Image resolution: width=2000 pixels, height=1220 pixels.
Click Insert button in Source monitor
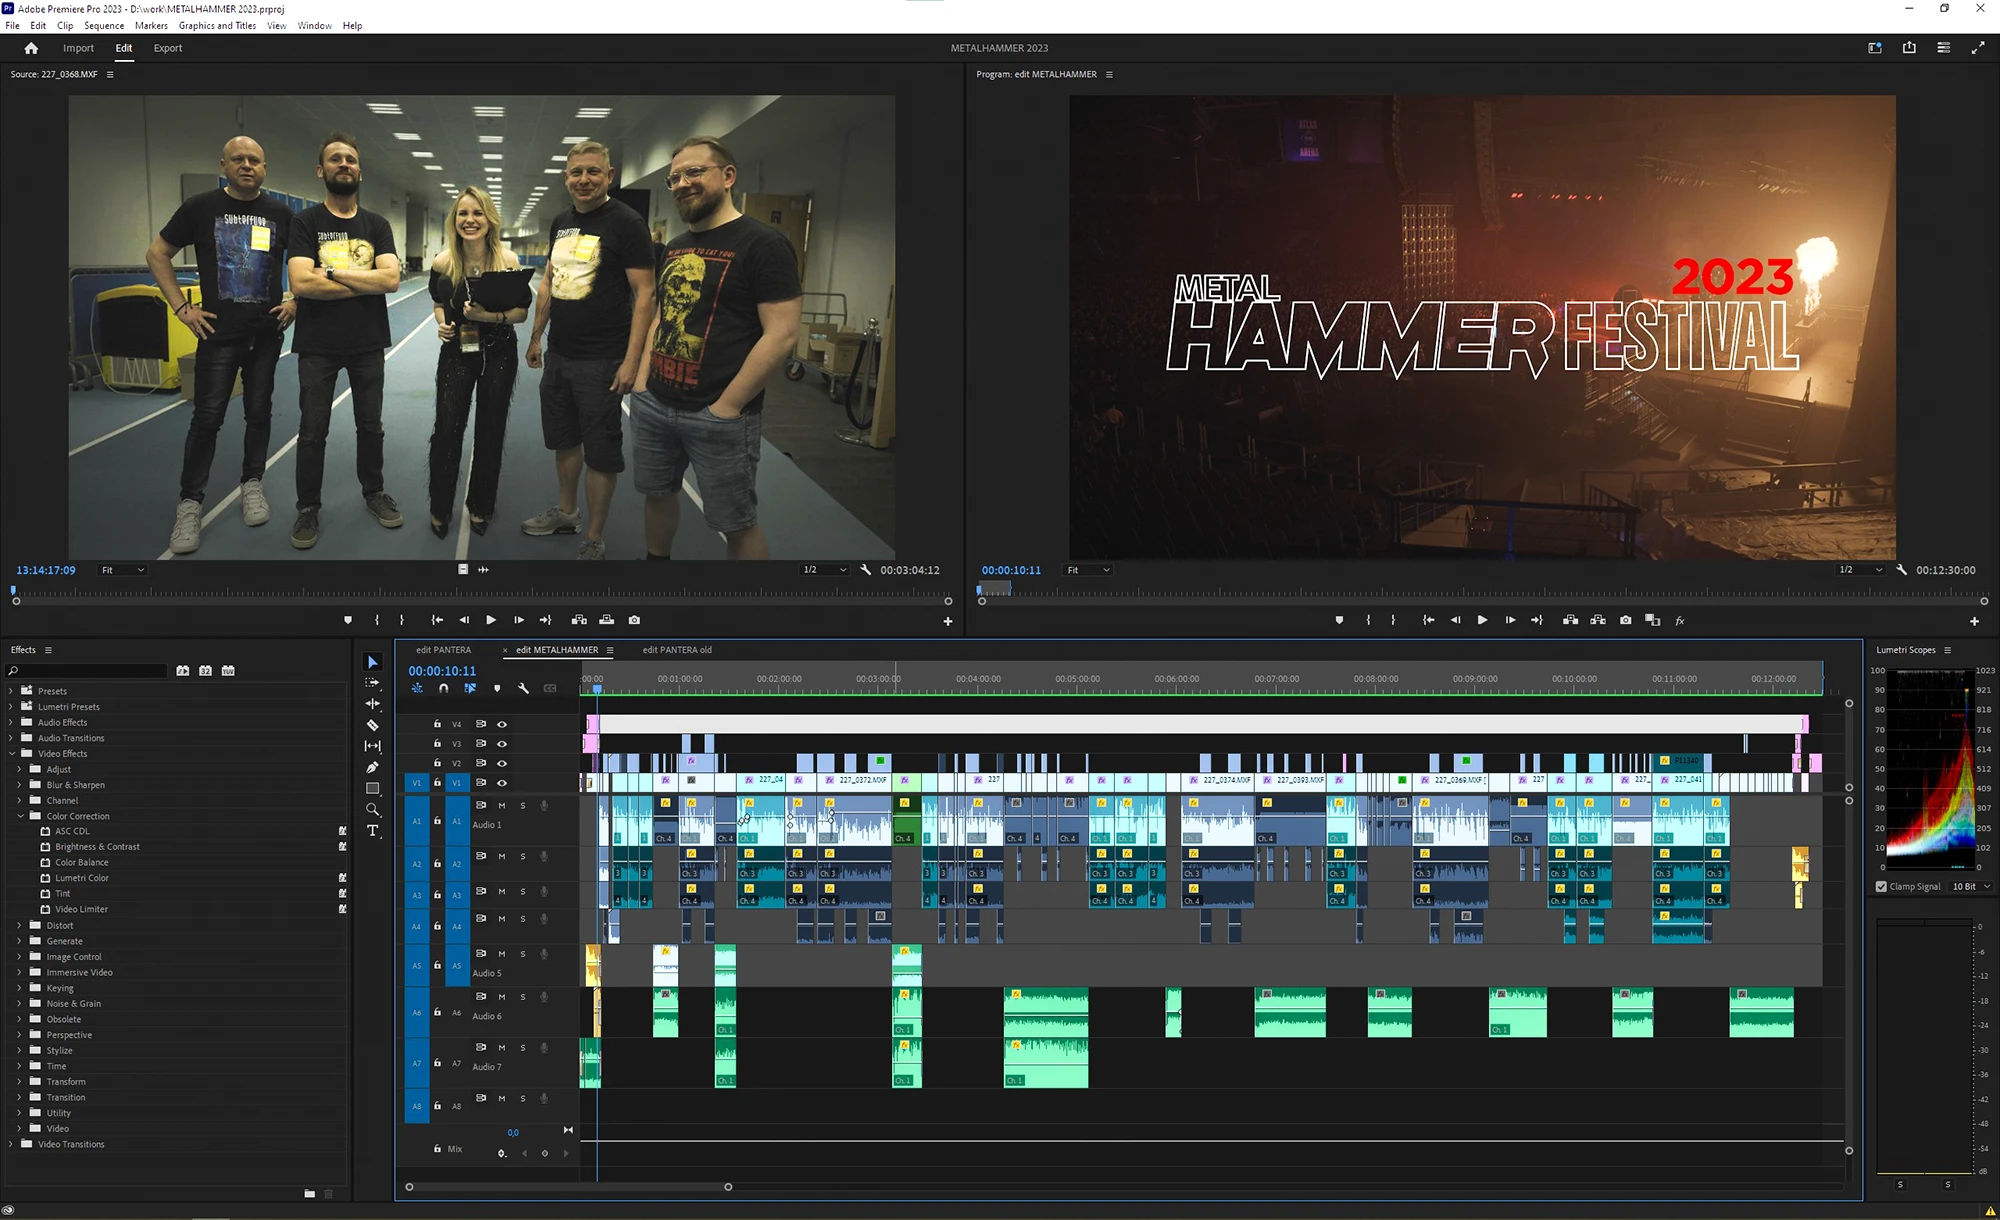click(x=579, y=620)
